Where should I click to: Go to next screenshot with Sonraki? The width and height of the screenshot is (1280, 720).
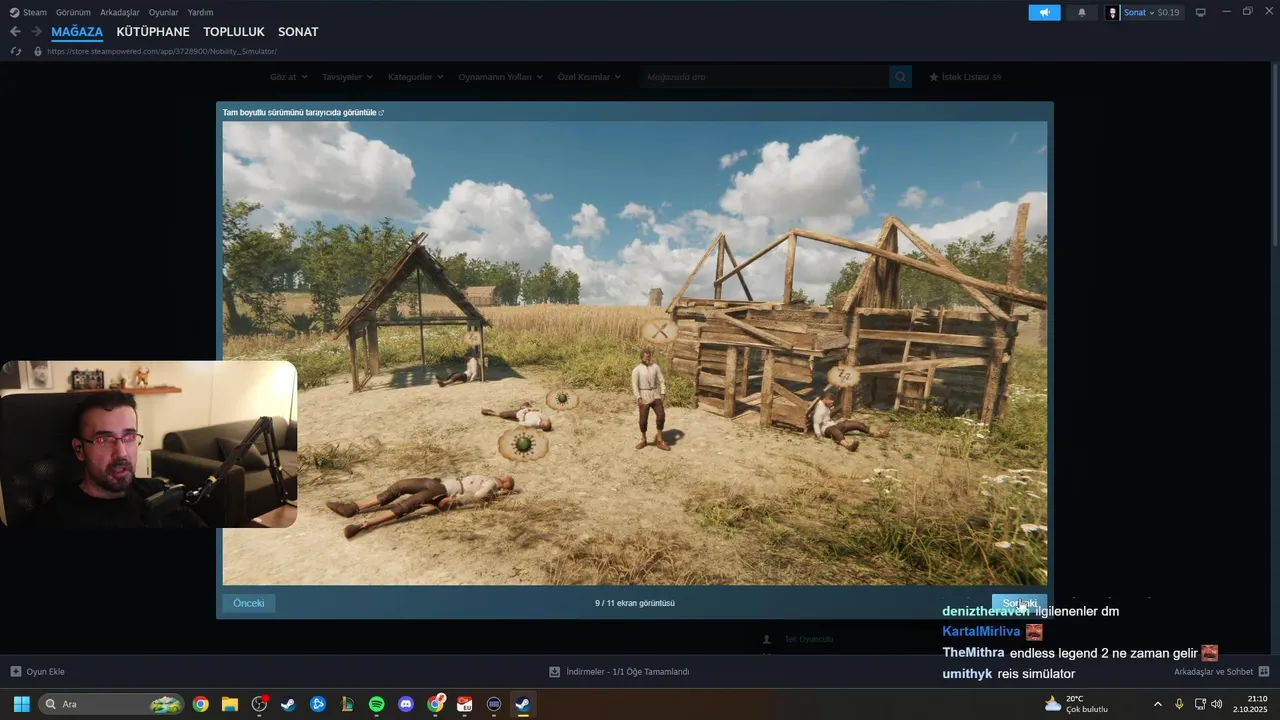[1019, 603]
